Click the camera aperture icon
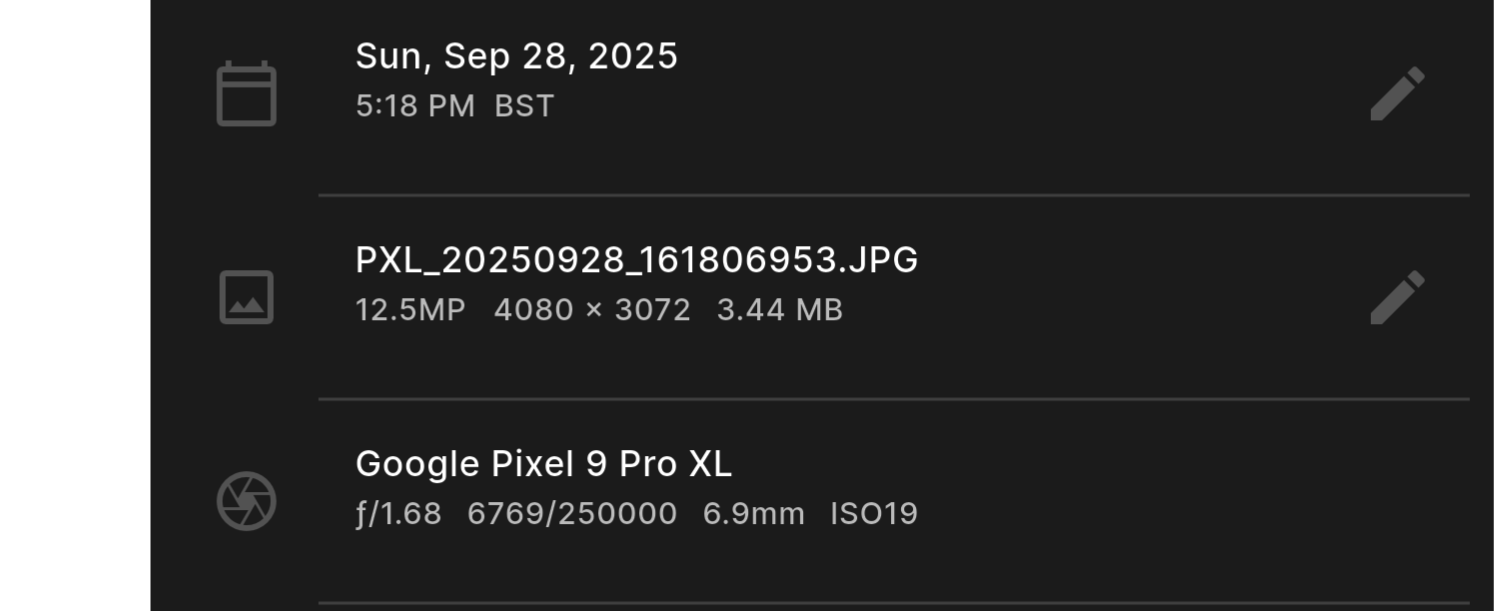Image resolution: width=1494 pixels, height=611 pixels. [246, 501]
